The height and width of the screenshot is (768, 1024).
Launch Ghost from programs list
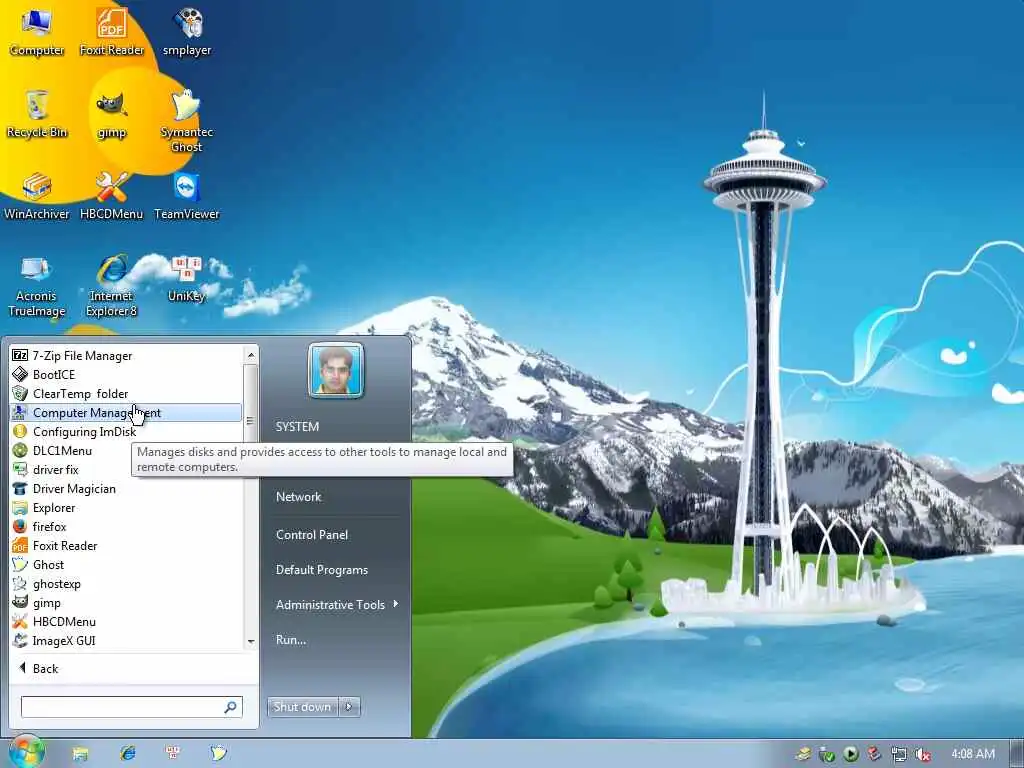(125, 564)
